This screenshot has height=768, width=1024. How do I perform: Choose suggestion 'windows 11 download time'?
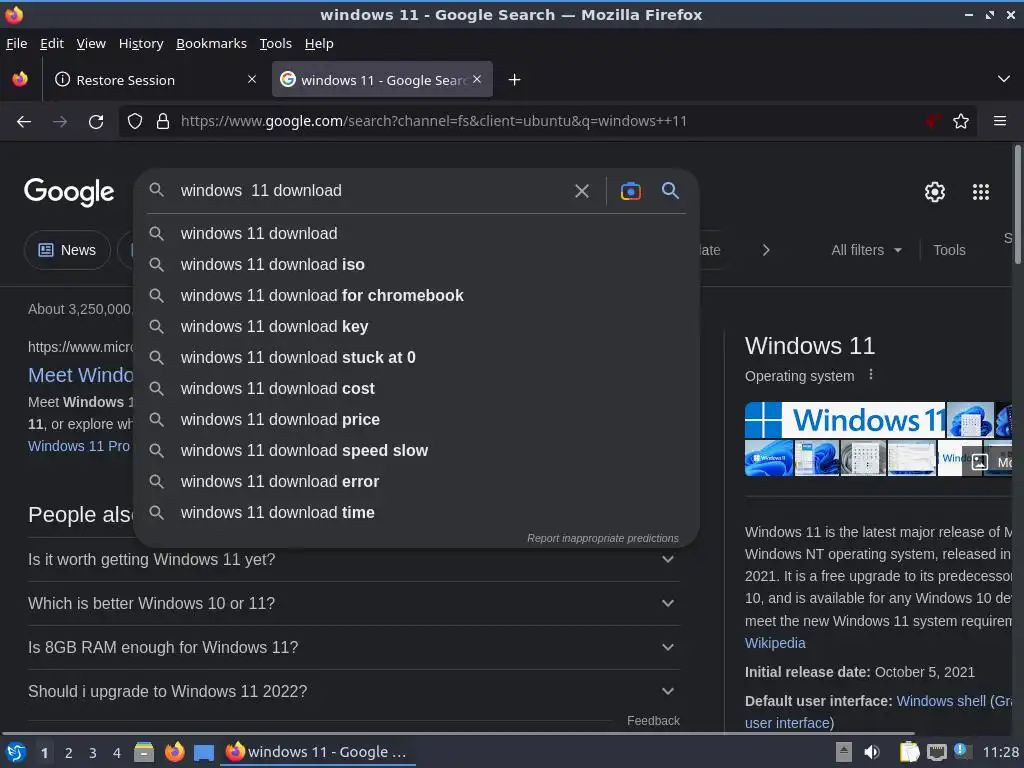417,513
